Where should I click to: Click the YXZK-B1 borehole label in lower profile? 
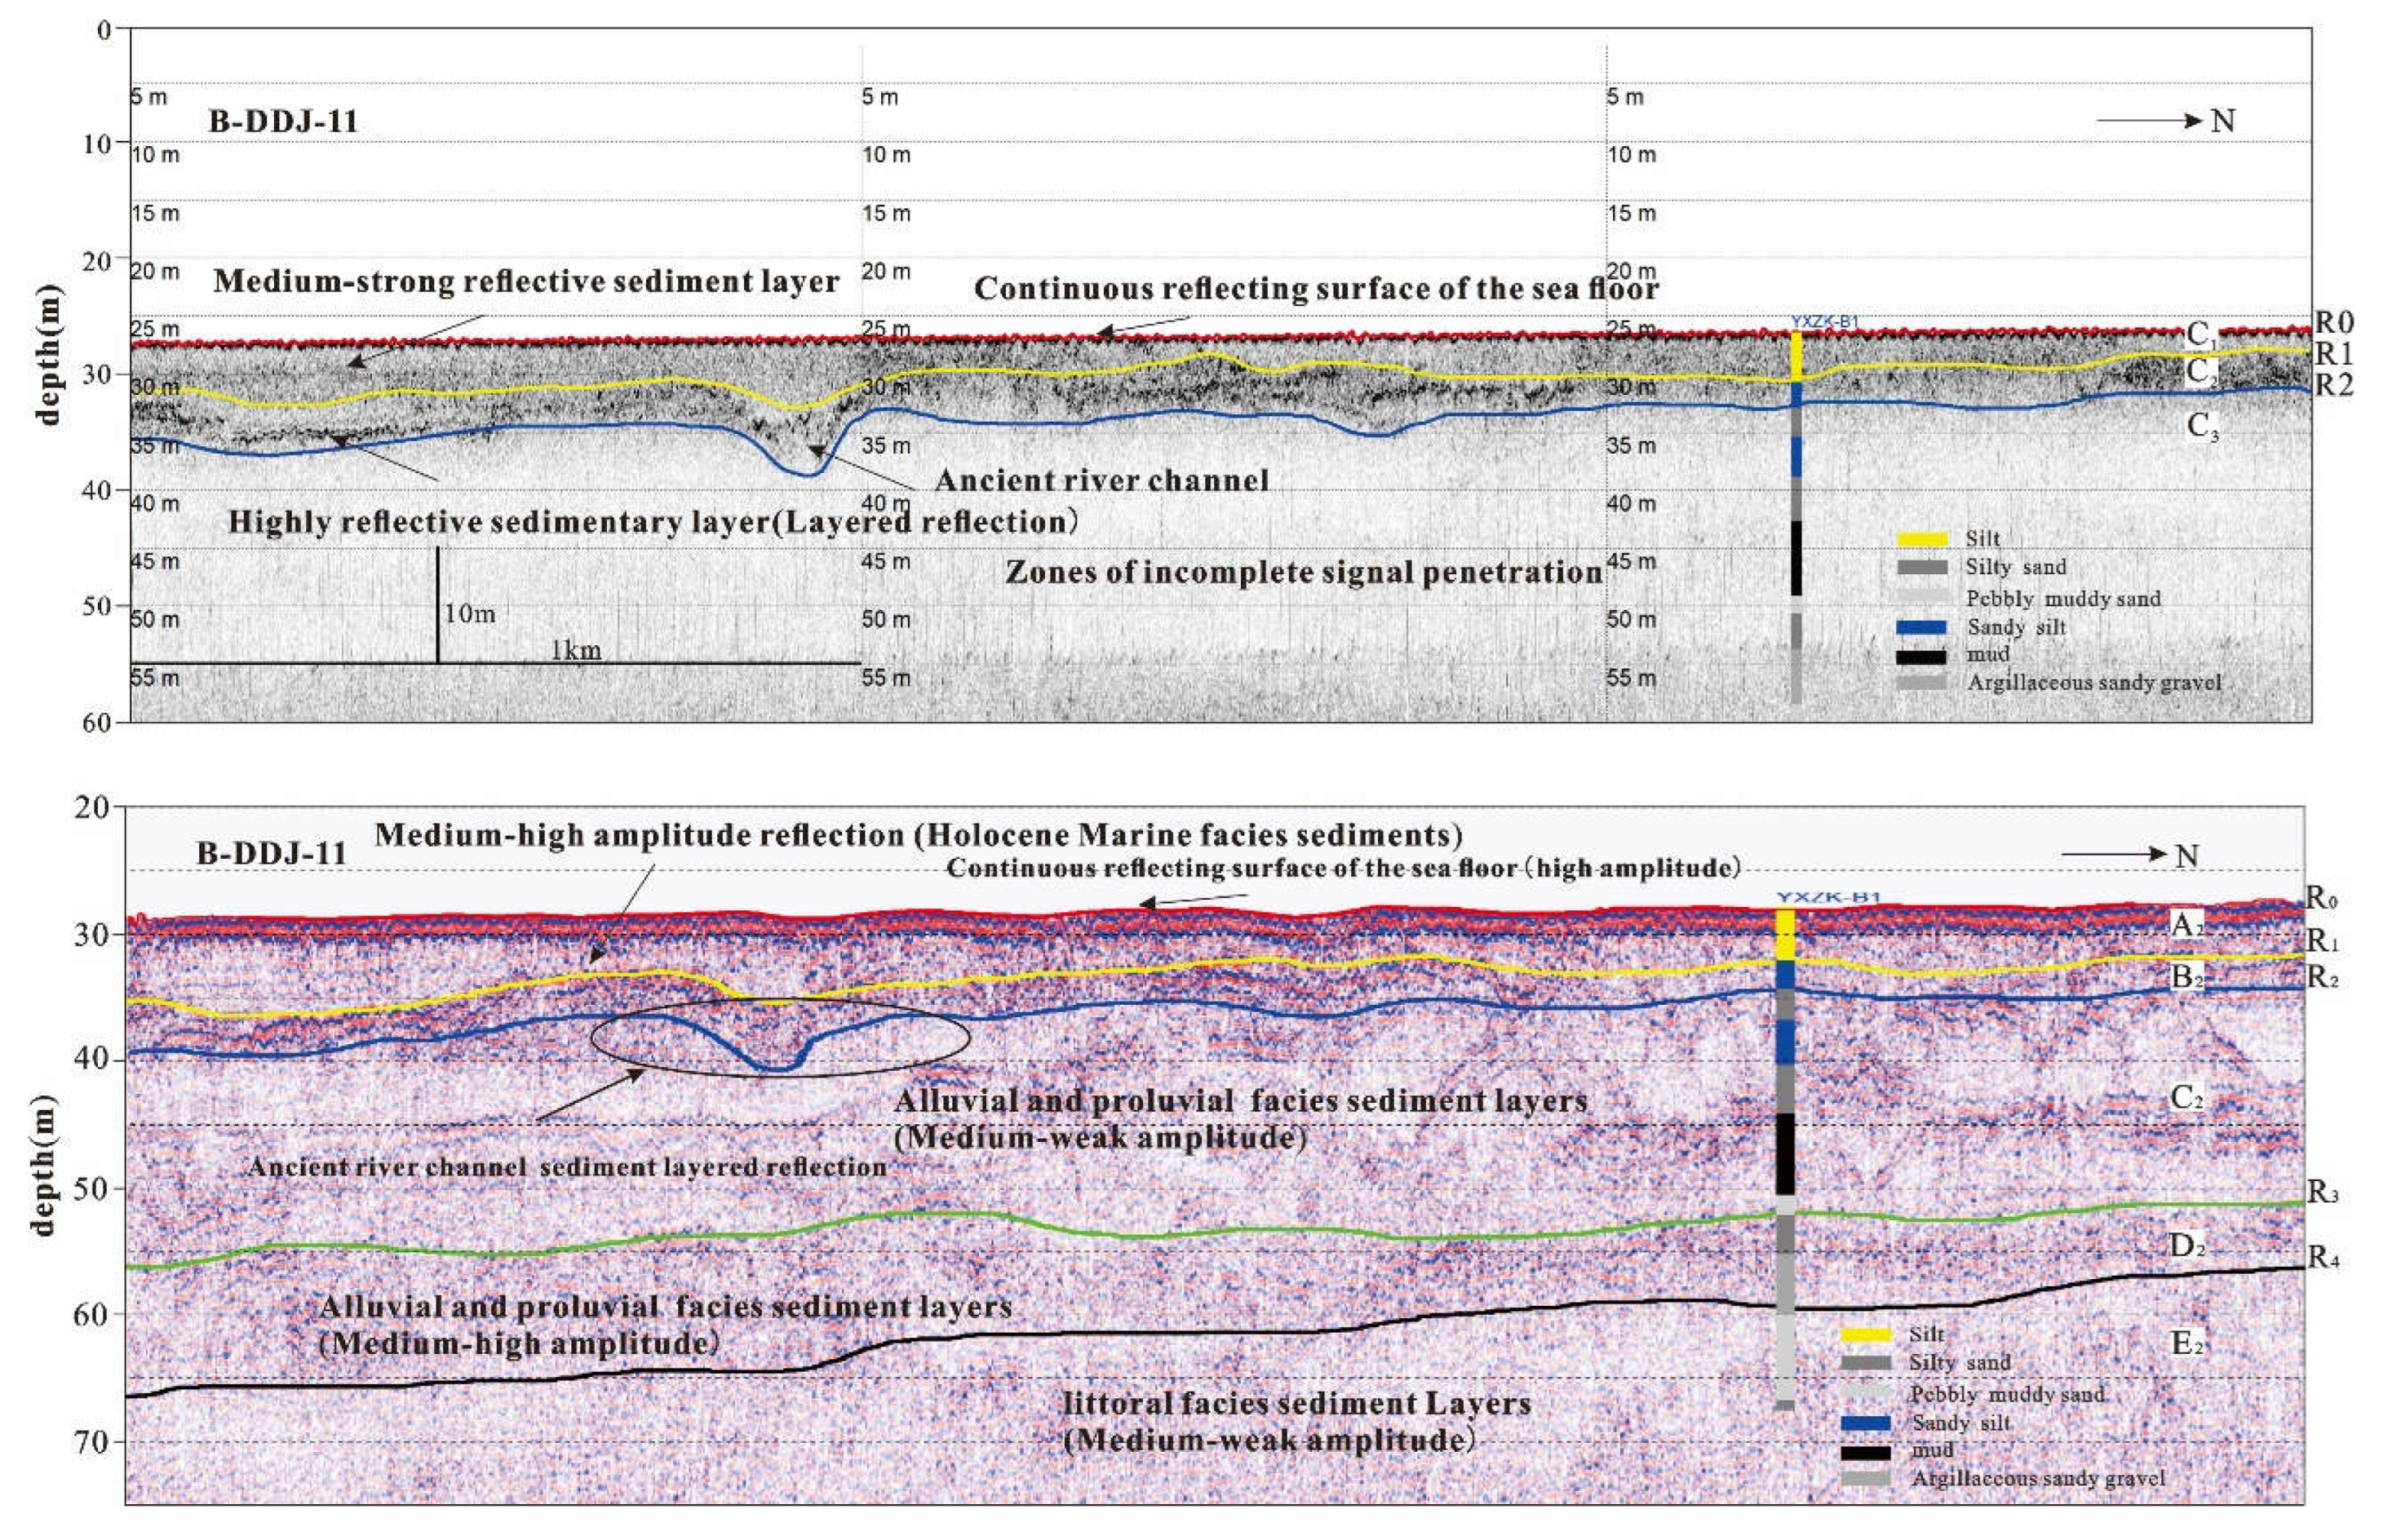point(1828,897)
